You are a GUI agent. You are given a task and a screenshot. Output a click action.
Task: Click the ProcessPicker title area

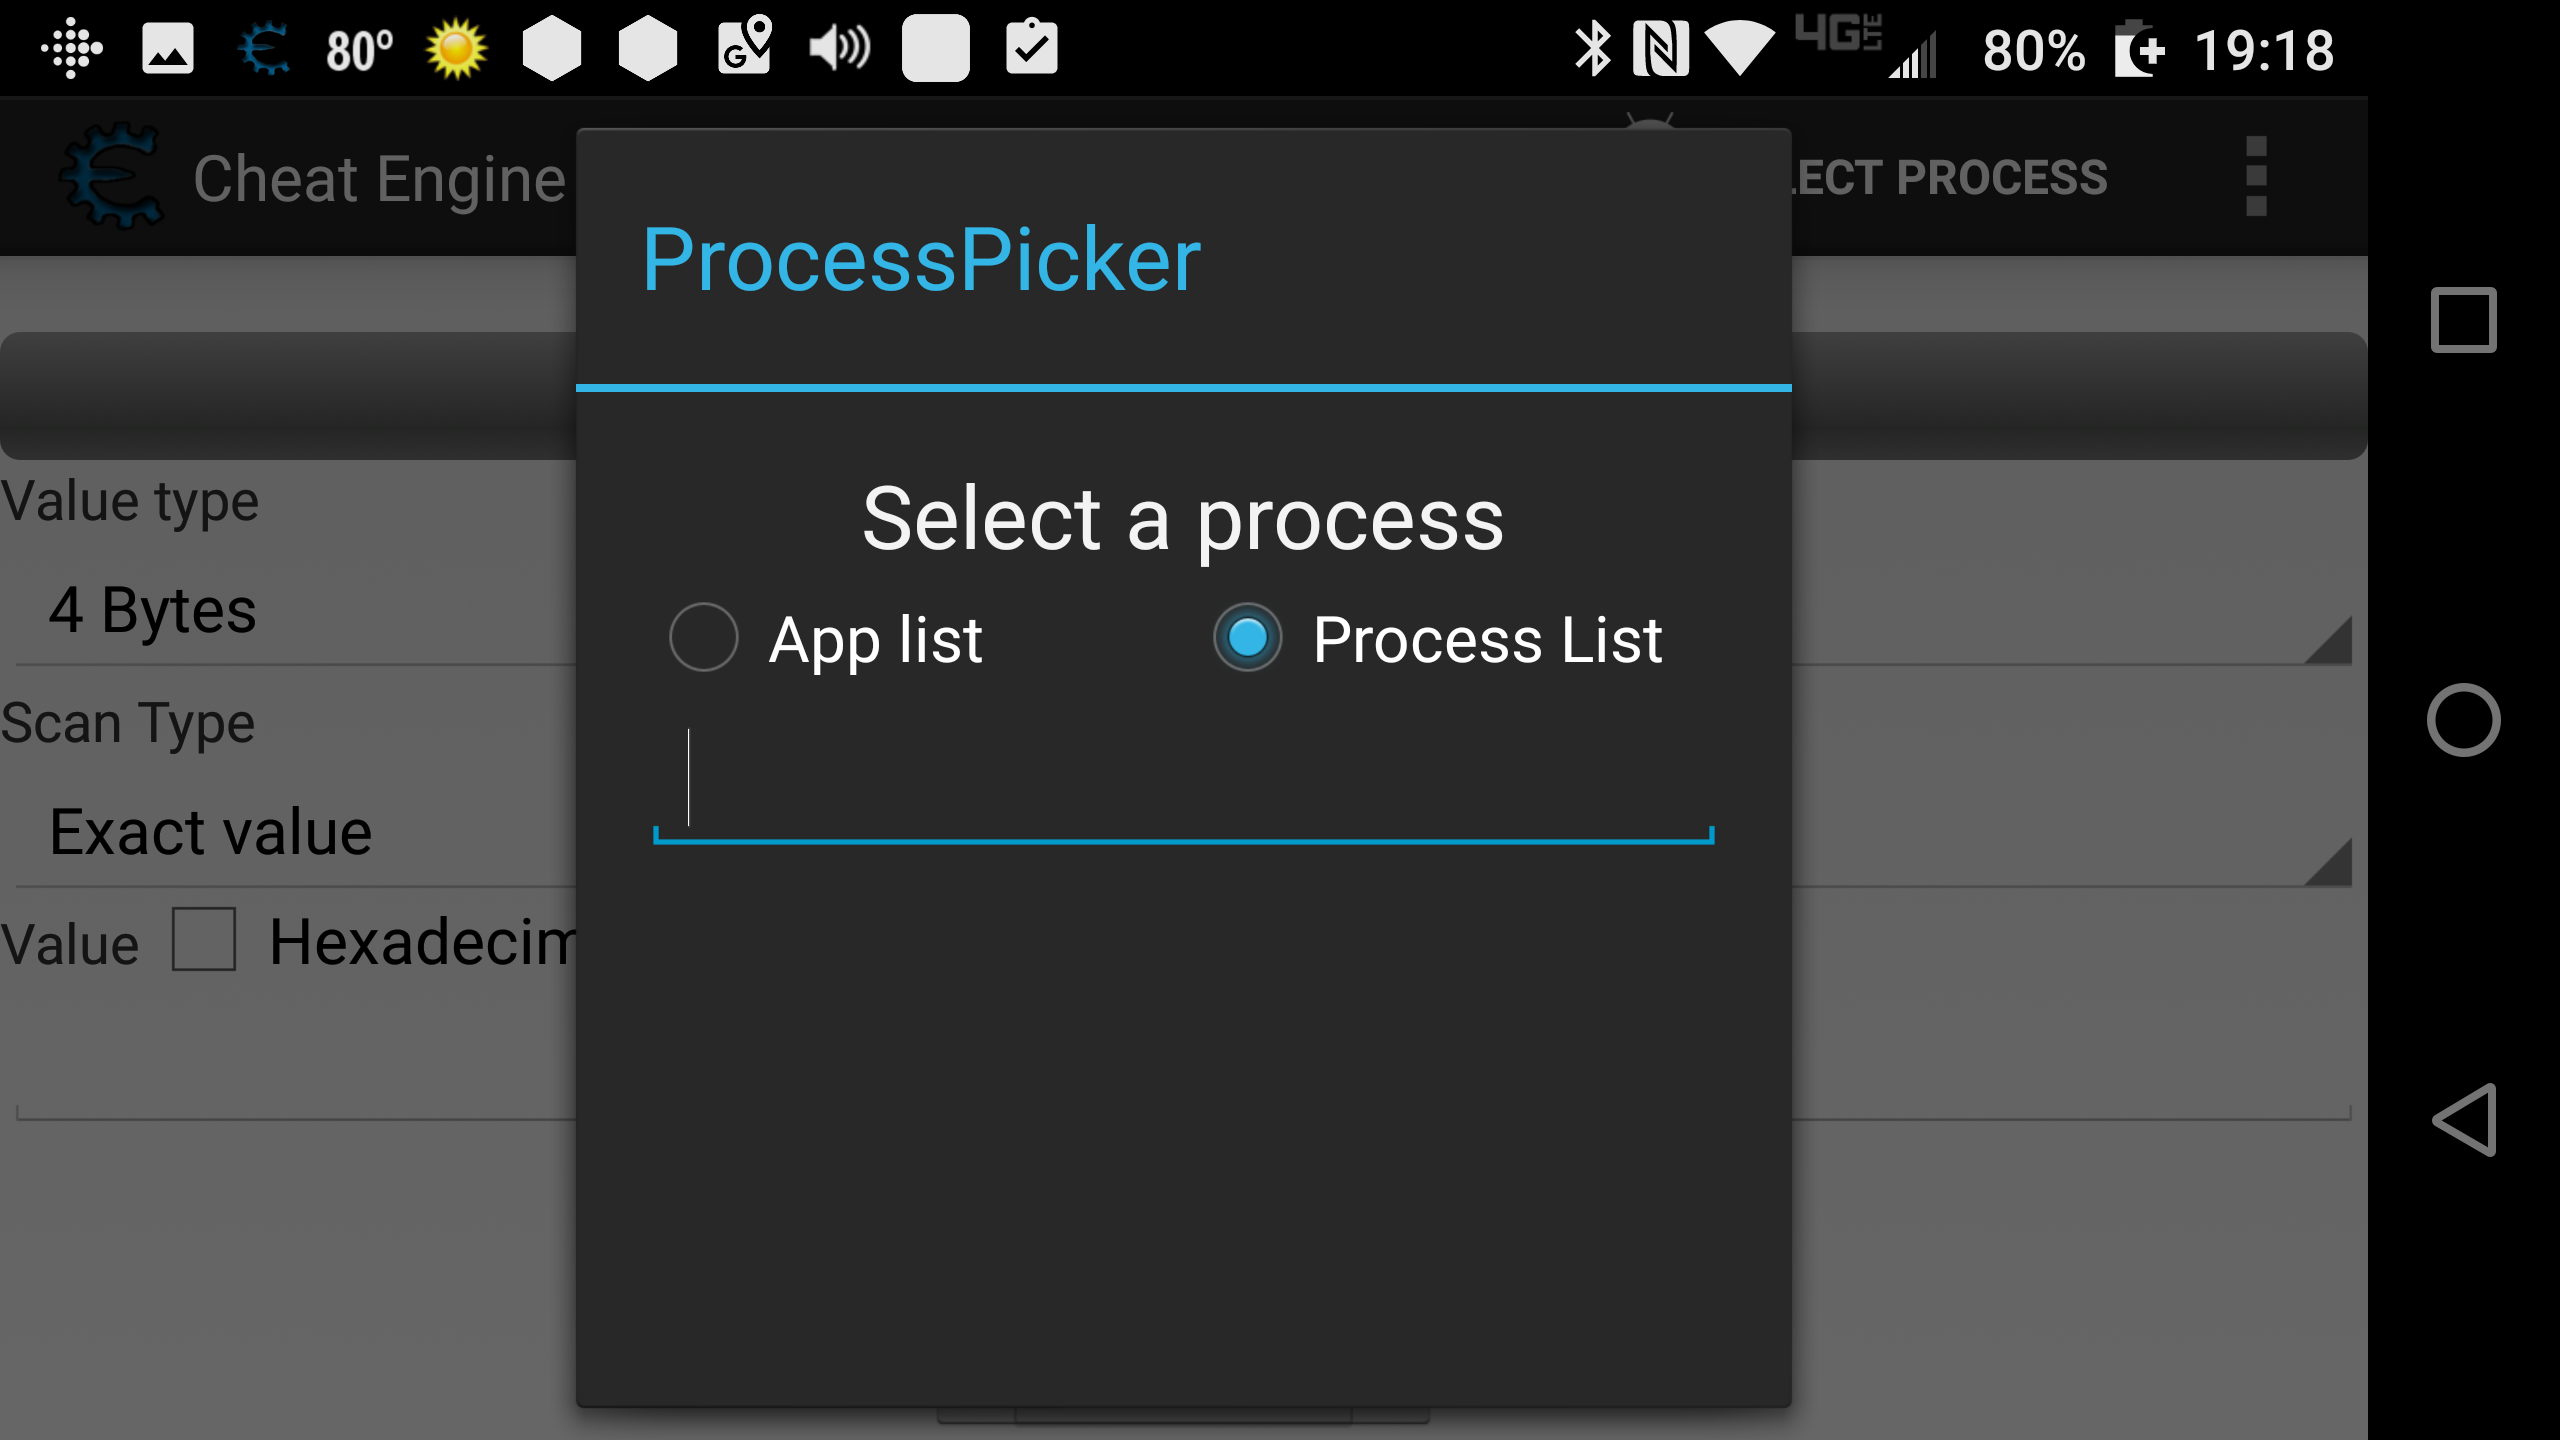tap(920, 257)
